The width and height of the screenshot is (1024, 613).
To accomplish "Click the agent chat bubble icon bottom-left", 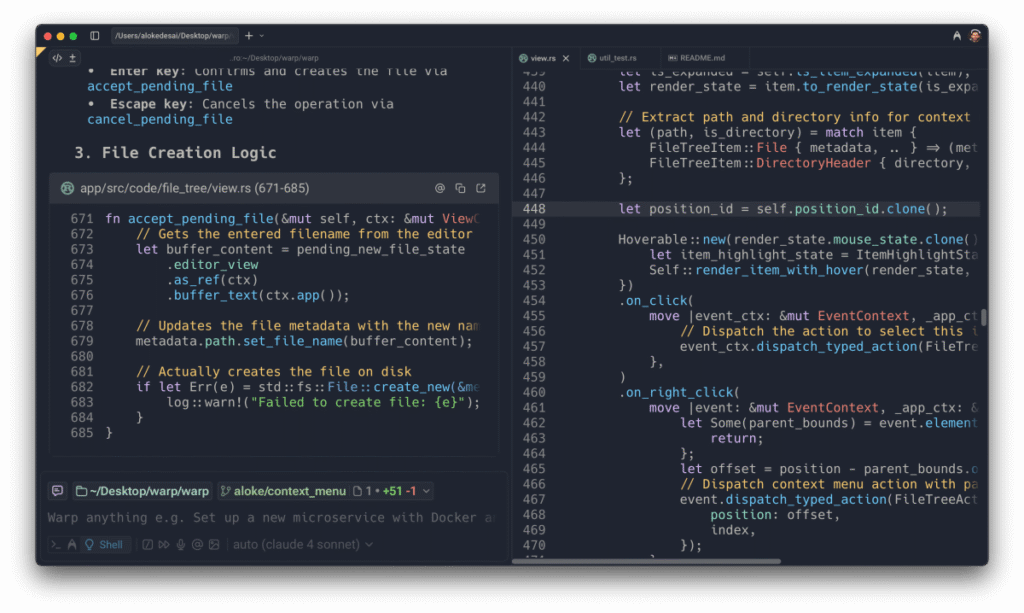I will click(x=57, y=490).
